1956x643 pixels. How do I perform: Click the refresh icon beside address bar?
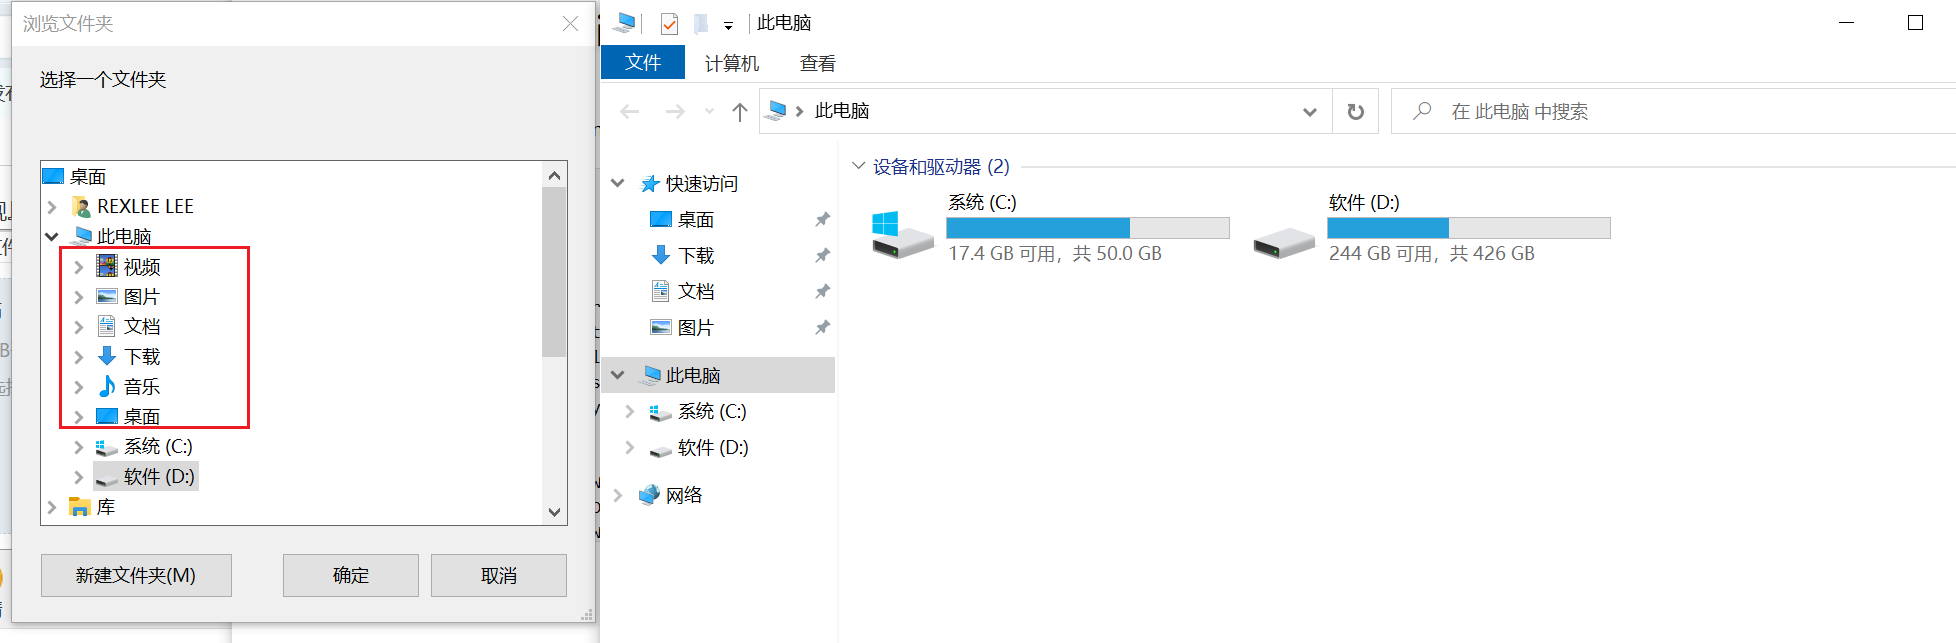point(1355,112)
